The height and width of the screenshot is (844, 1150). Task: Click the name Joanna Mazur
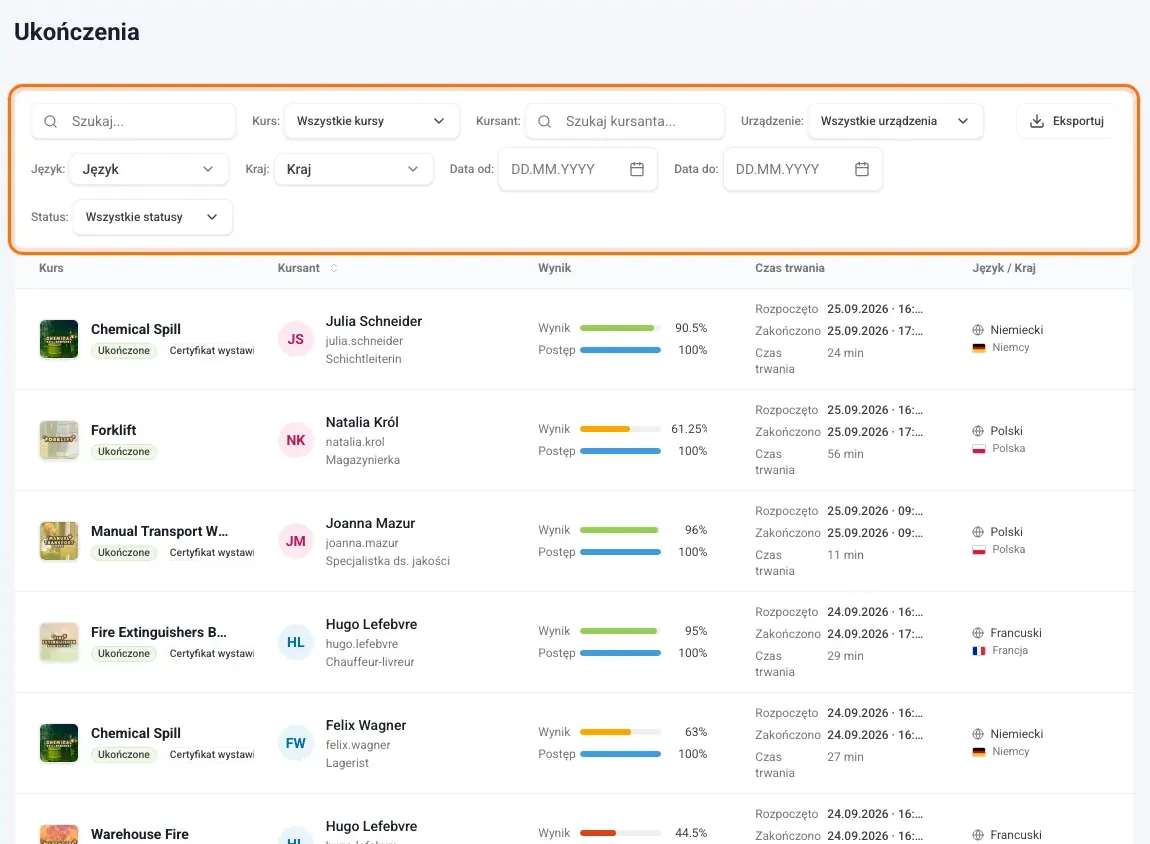coord(370,524)
